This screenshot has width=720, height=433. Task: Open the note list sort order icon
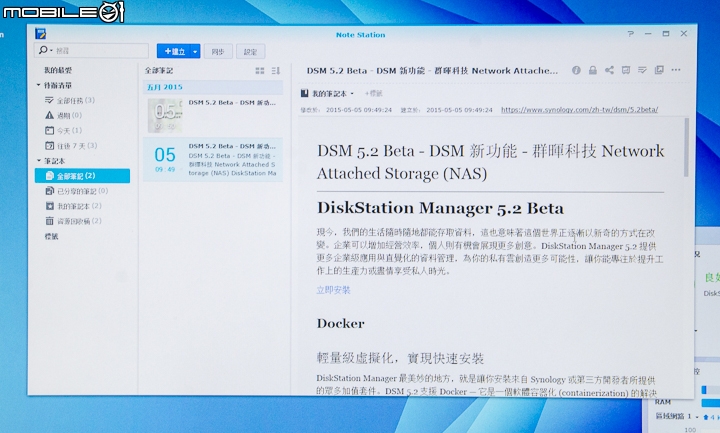276,71
